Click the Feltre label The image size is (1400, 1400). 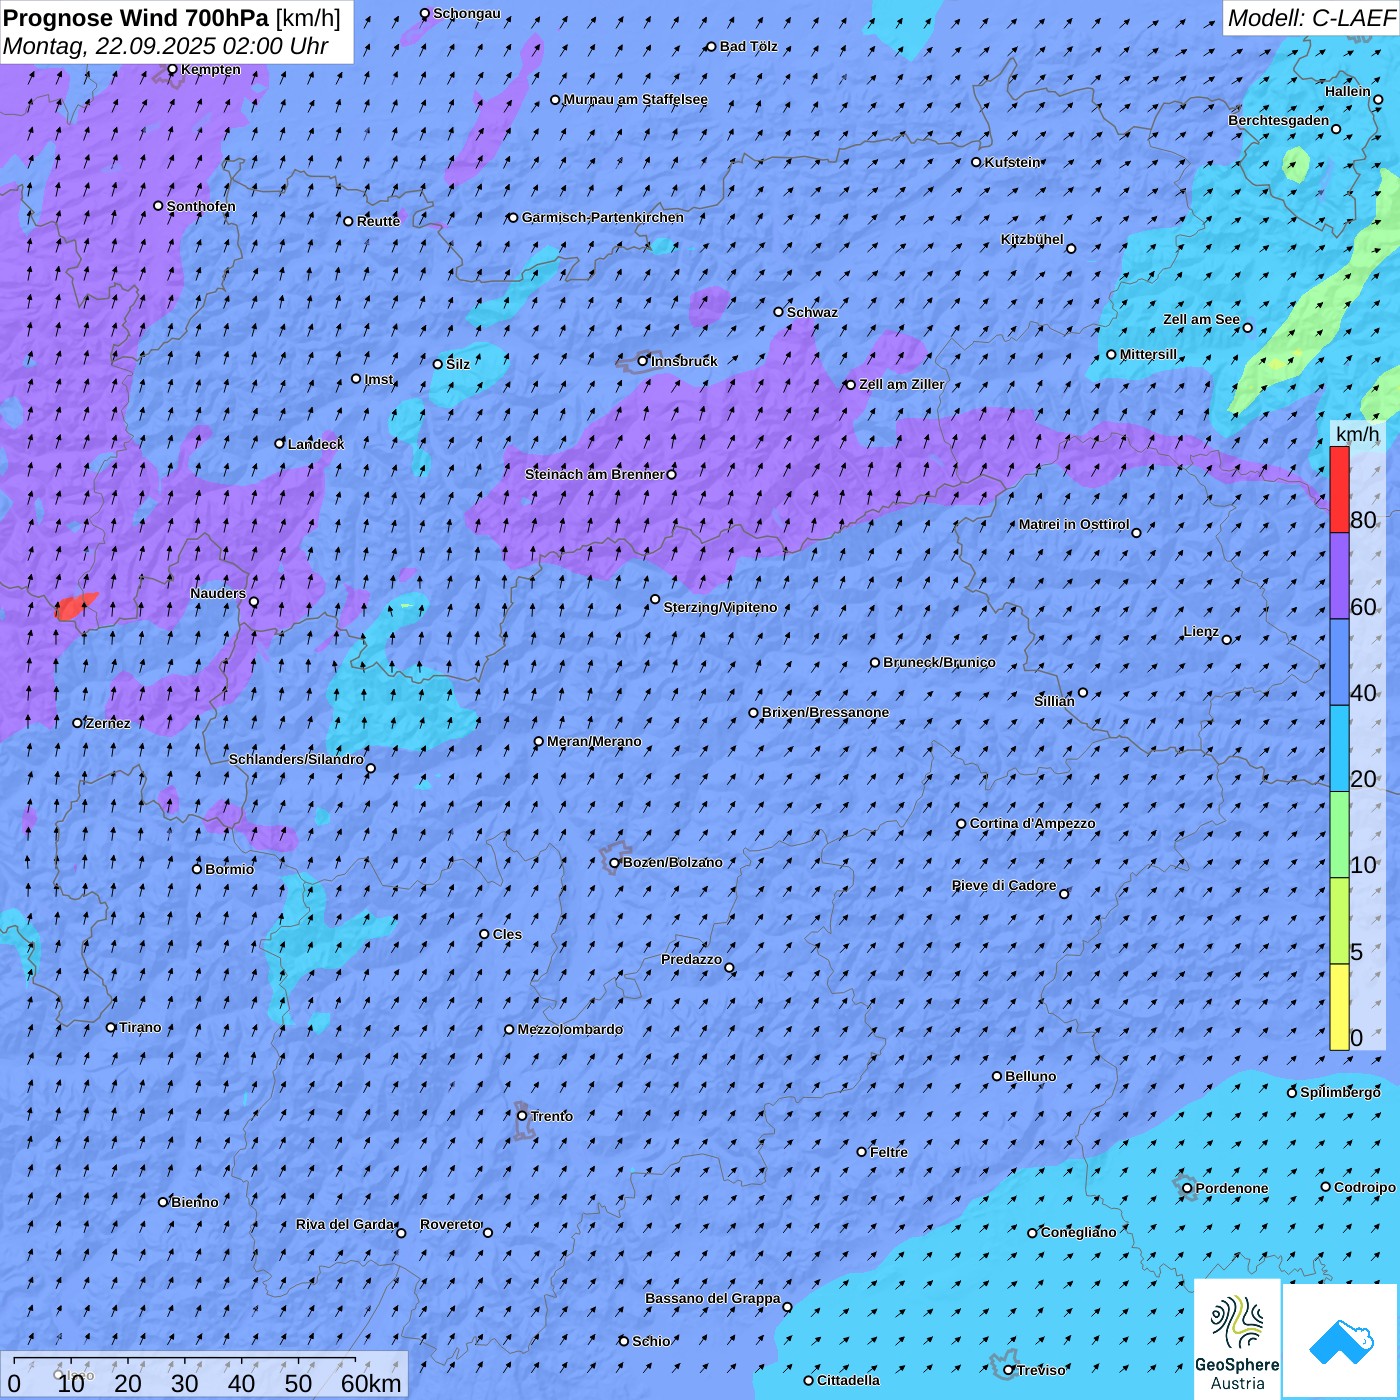coord(889,1152)
